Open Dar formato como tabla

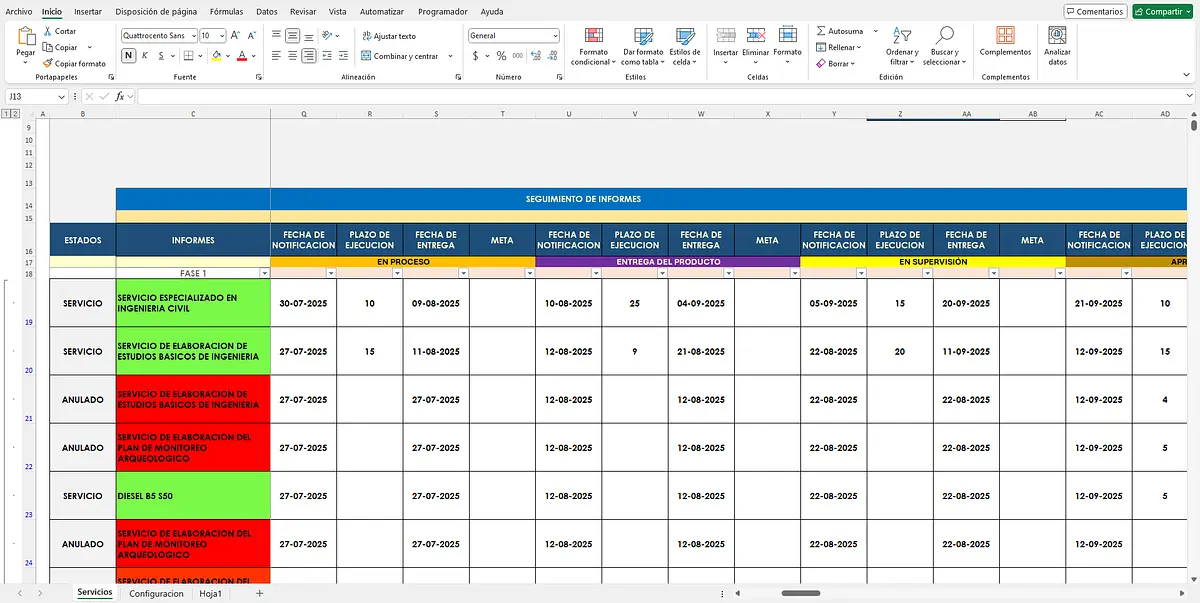[642, 47]
